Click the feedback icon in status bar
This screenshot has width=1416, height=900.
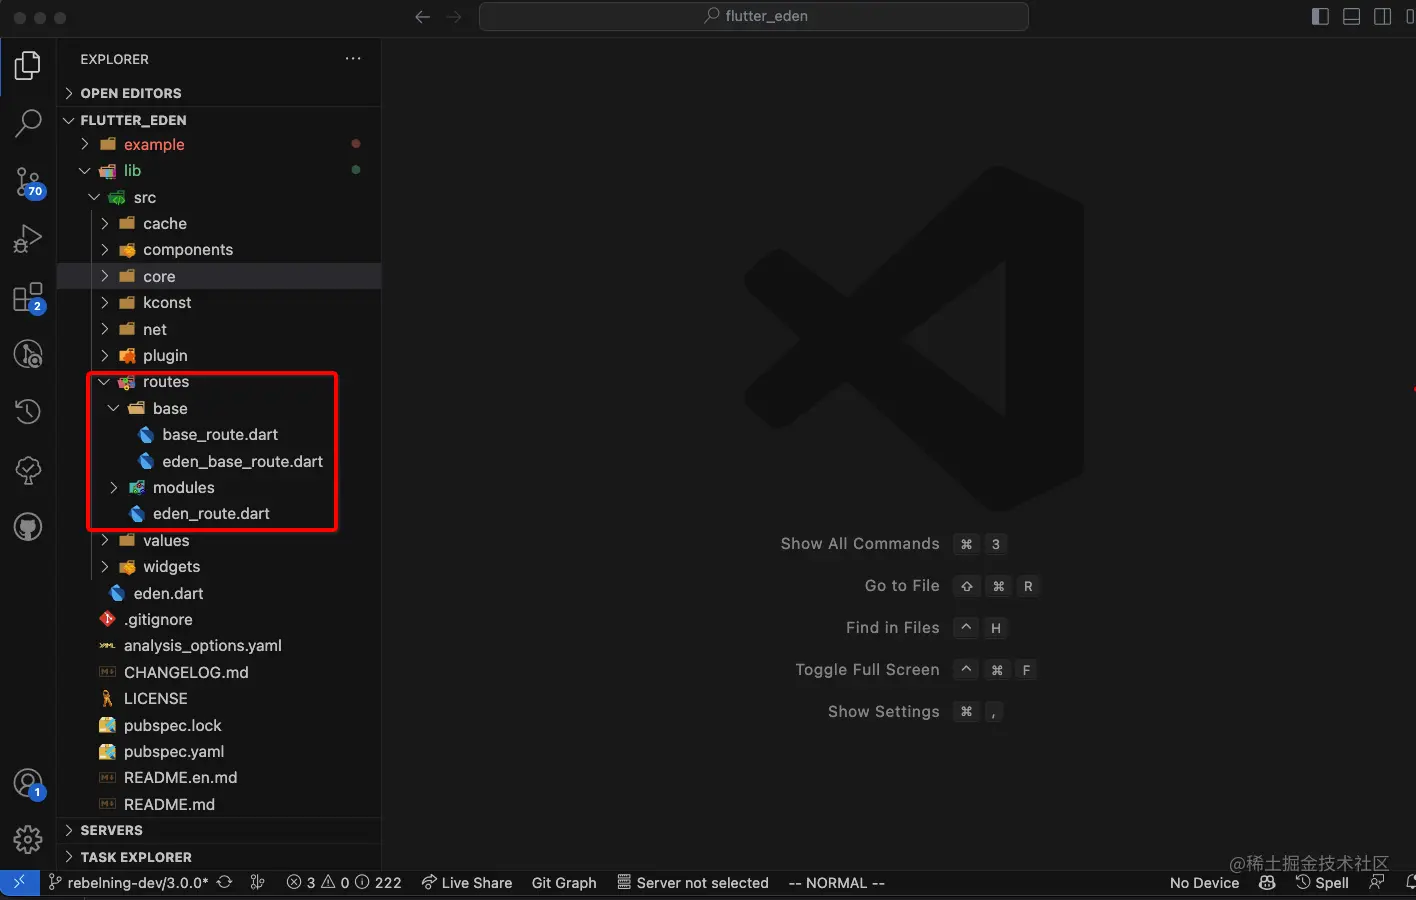point(1377,883)
